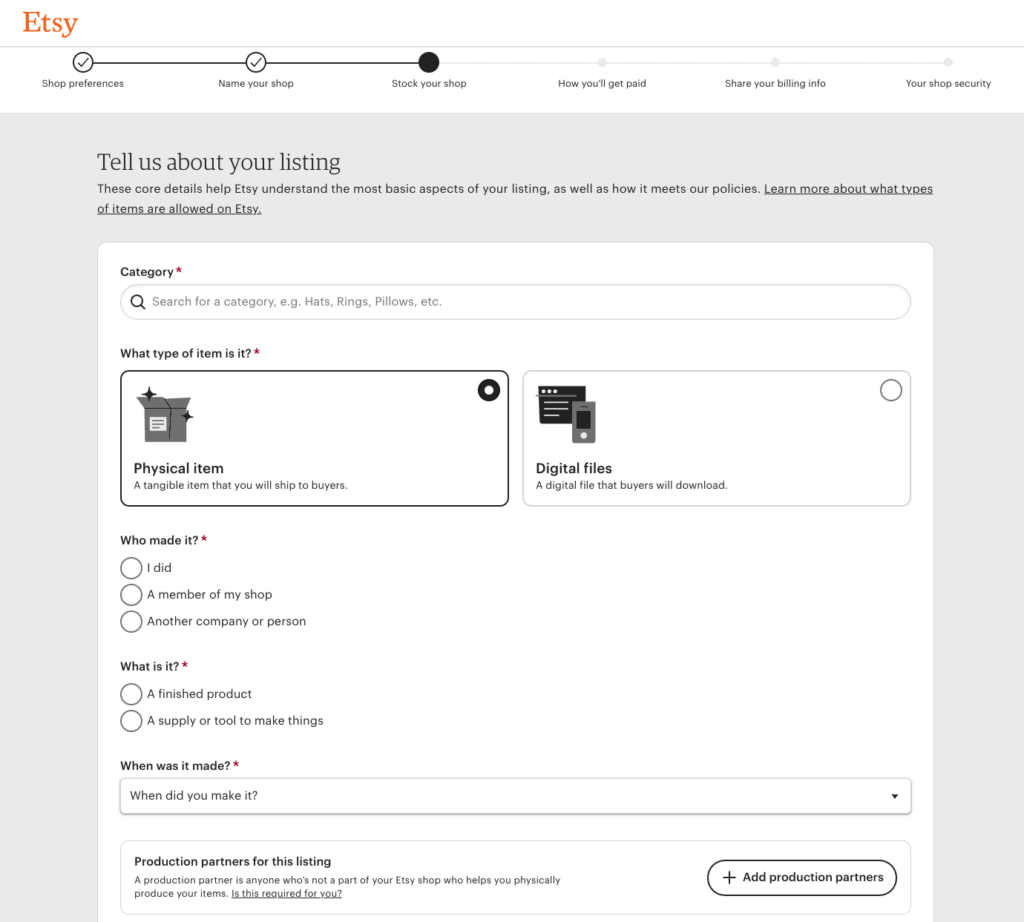
Task: Click the Physical item box icon
Action: tap(164, 415)
